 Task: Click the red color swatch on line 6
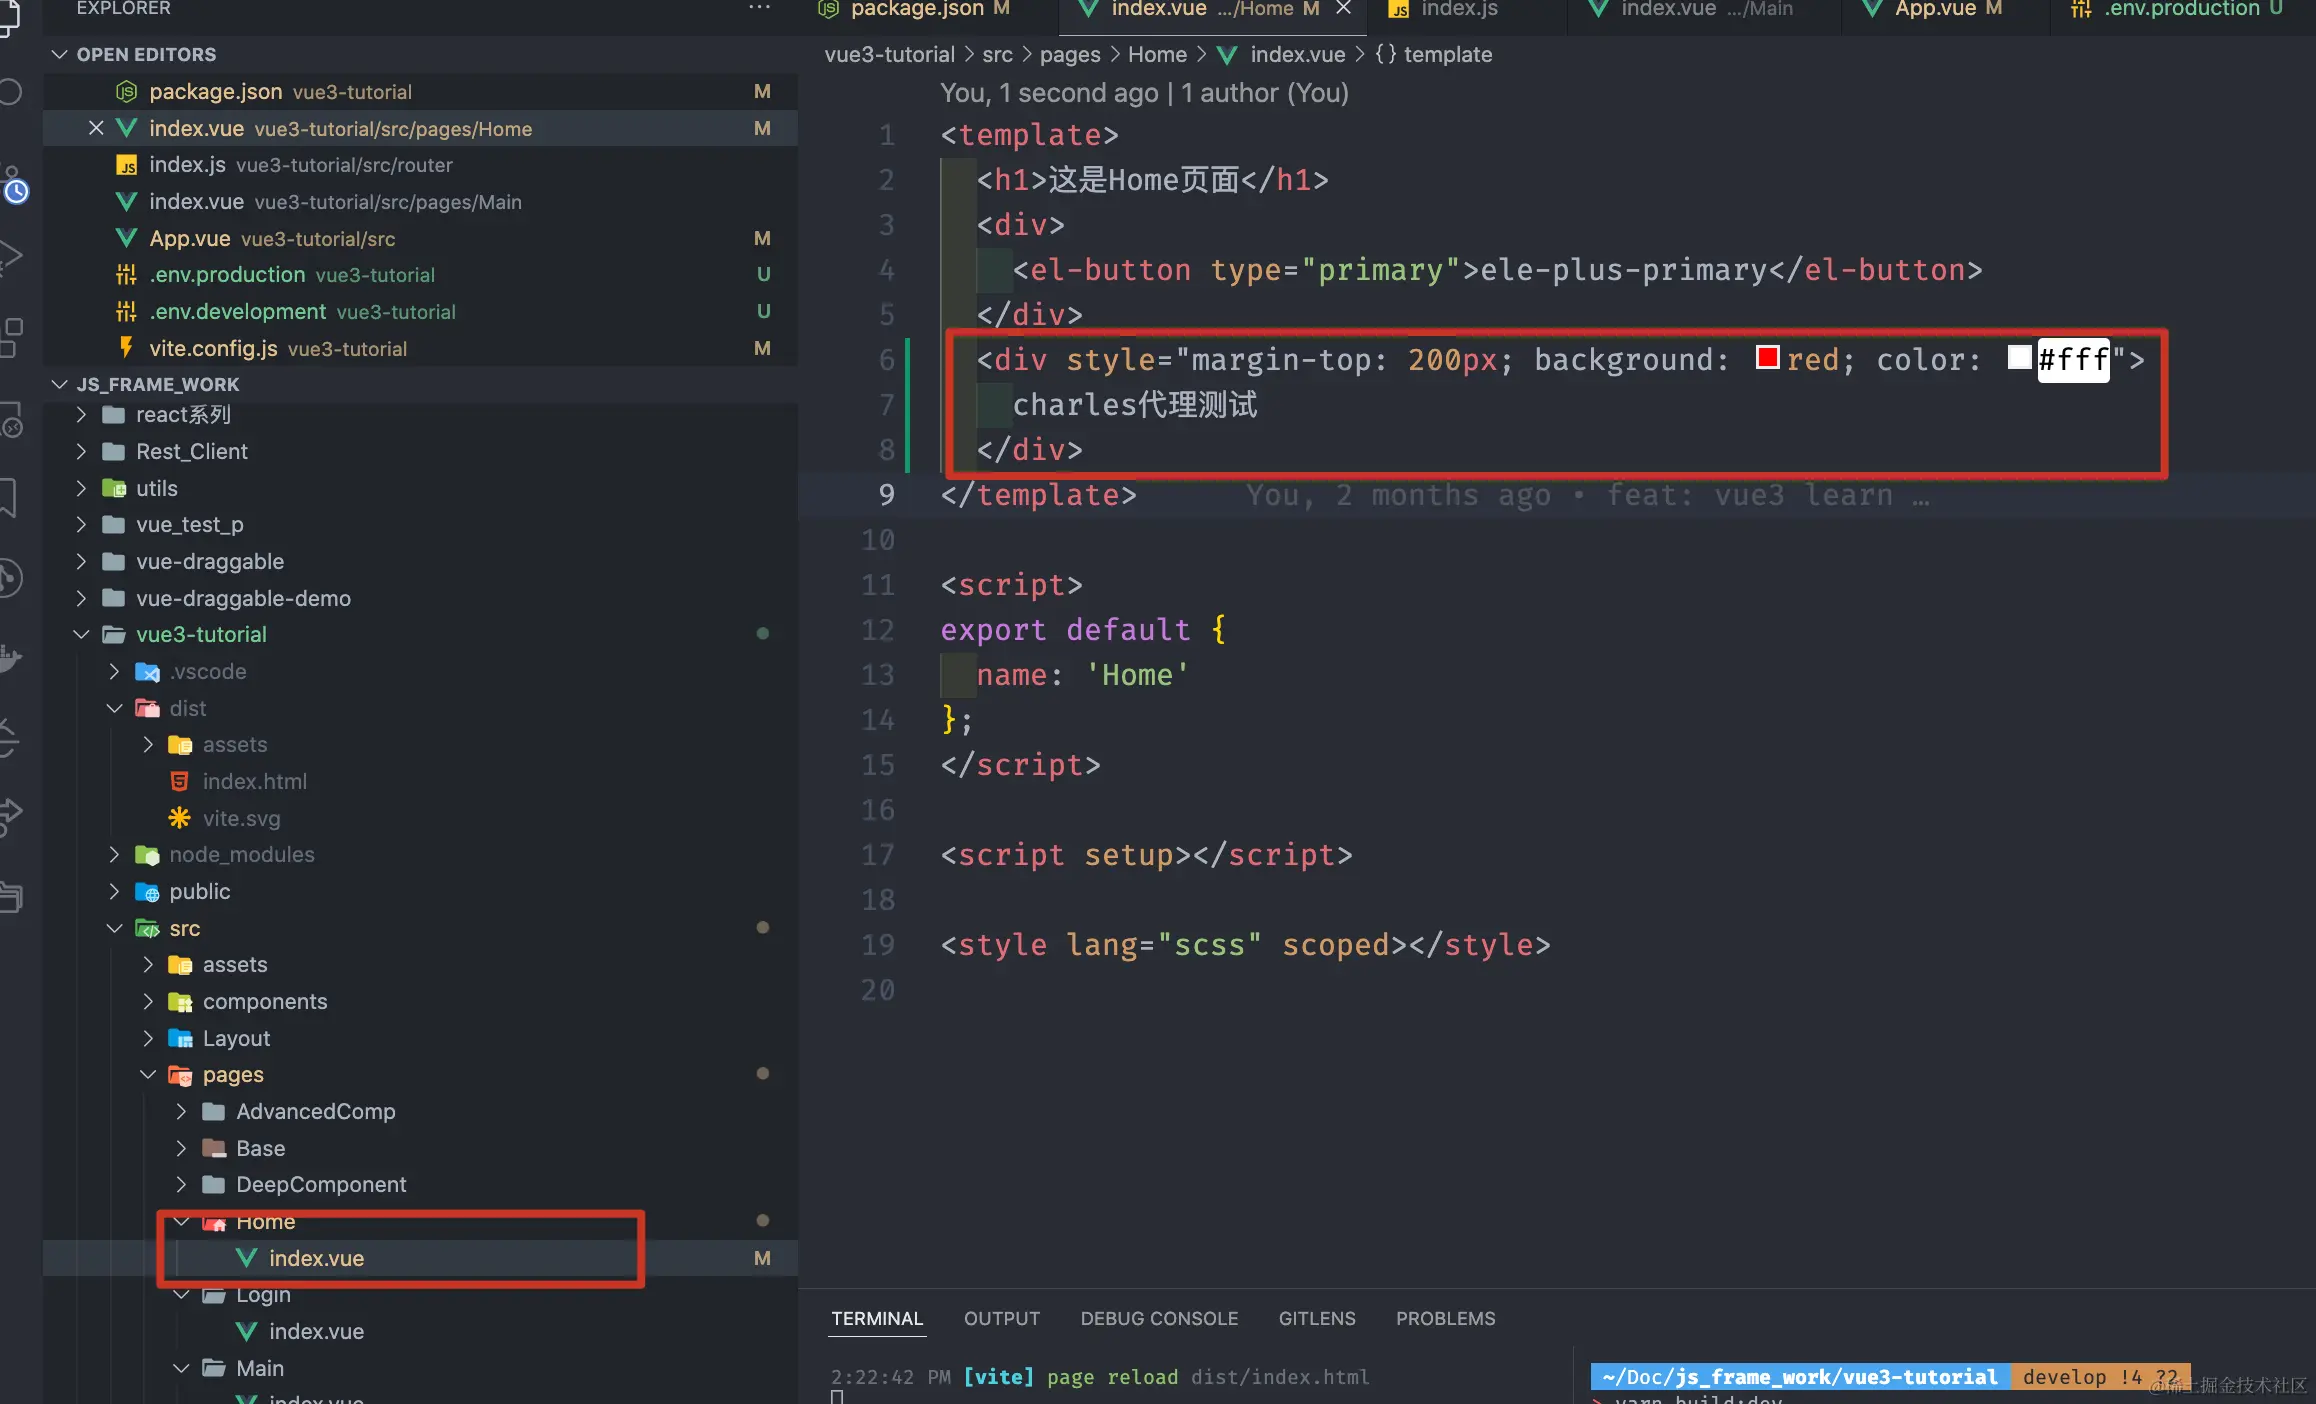click(1767, 357)
